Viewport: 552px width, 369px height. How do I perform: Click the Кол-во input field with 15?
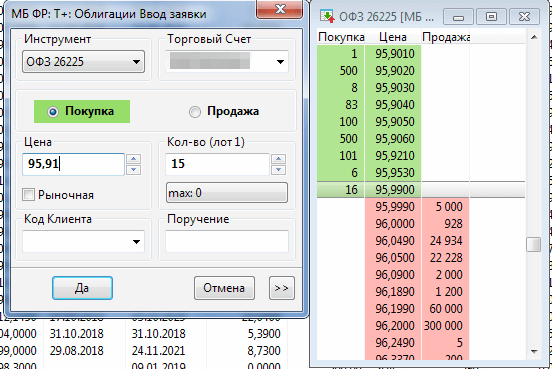coord(218,164)
